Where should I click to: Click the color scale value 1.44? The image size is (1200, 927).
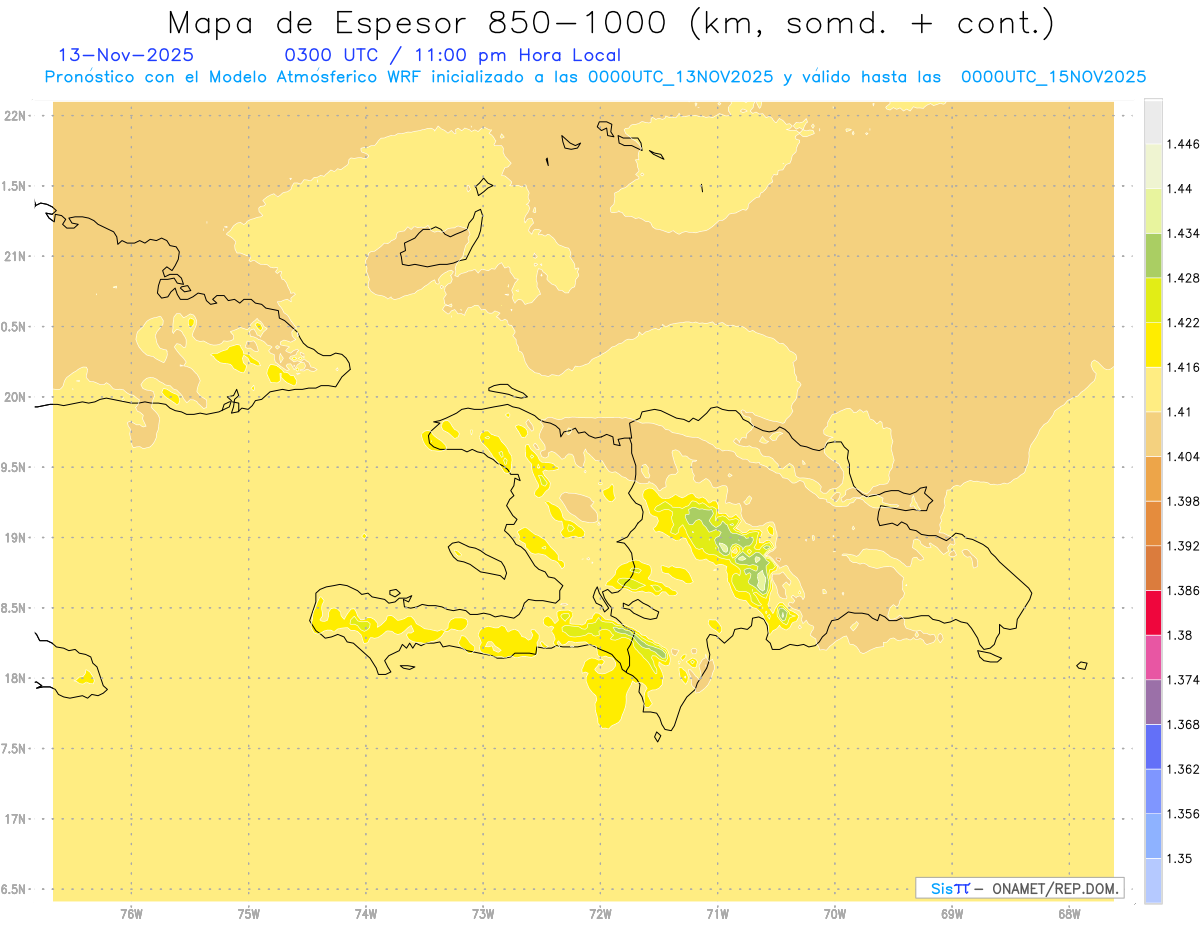tap(1180, 188)
